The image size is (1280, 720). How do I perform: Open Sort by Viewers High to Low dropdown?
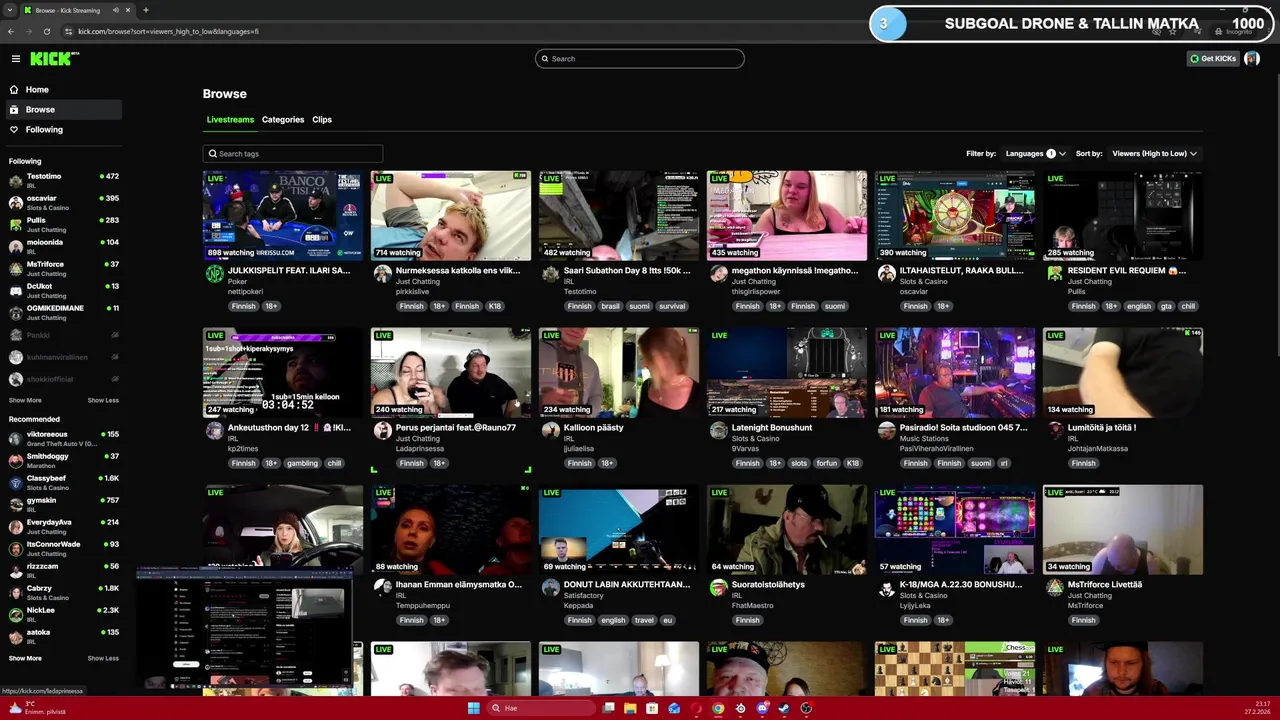[1154, 154]
